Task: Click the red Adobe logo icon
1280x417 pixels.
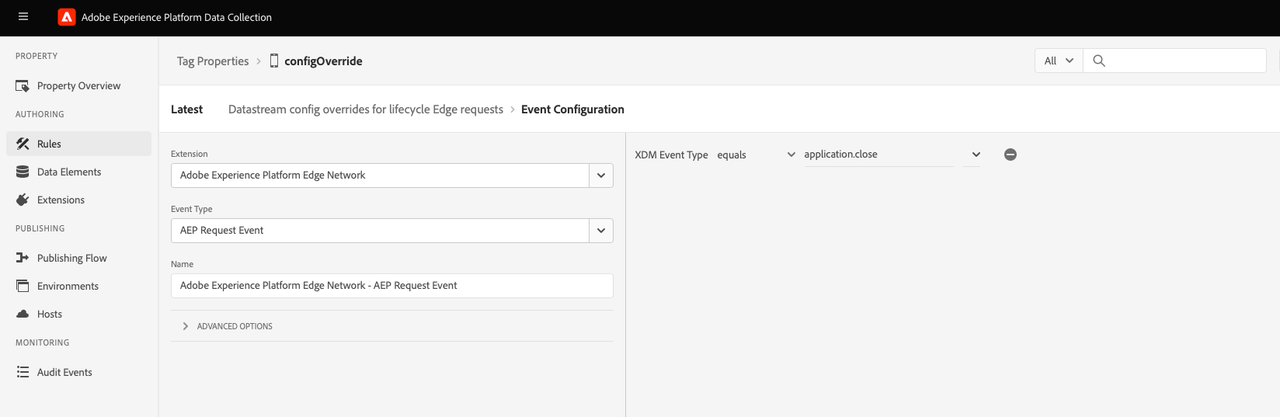Action: pyautogui.click(x=67, y=17)
